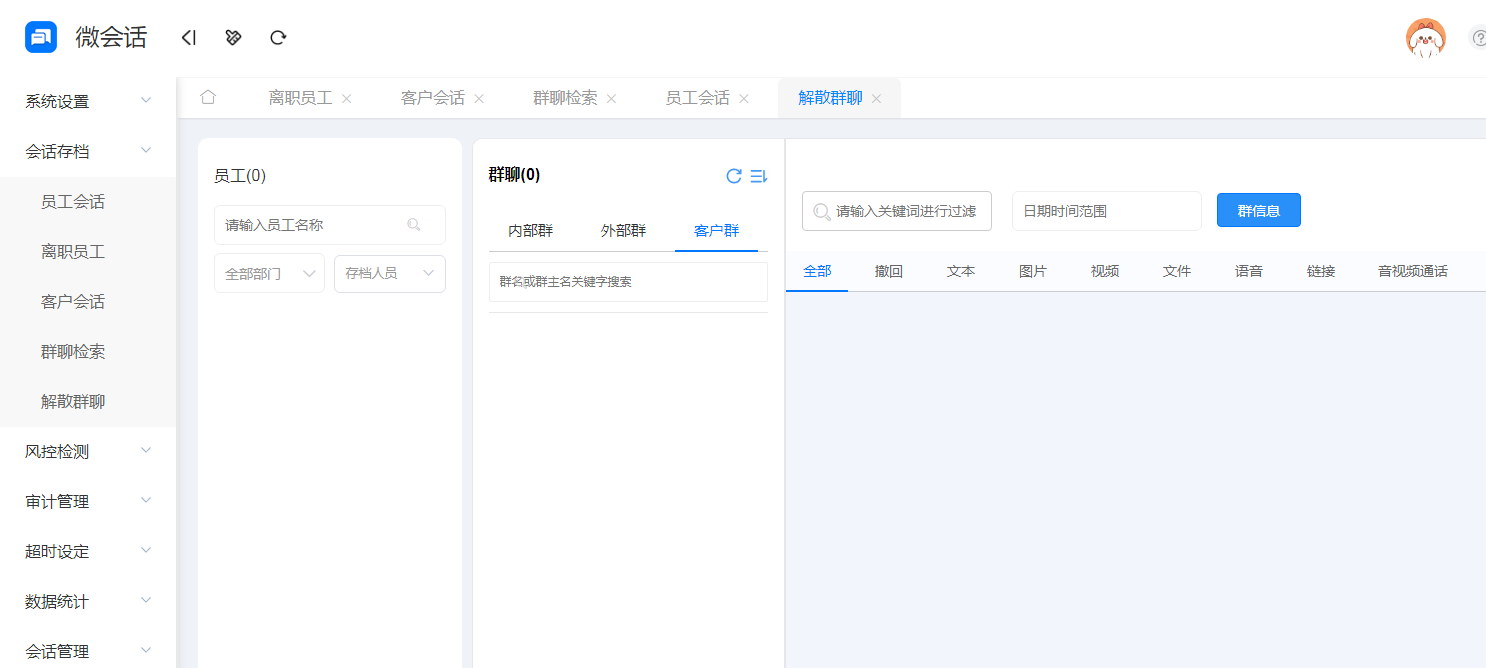
Task: Open the help question mark icon at top right
Action: coord(1480,37)
